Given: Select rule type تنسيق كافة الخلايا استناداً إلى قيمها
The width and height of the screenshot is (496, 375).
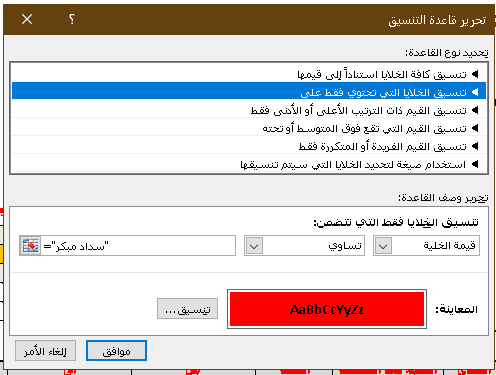Looking at the screenshot, I should (249, 74).
